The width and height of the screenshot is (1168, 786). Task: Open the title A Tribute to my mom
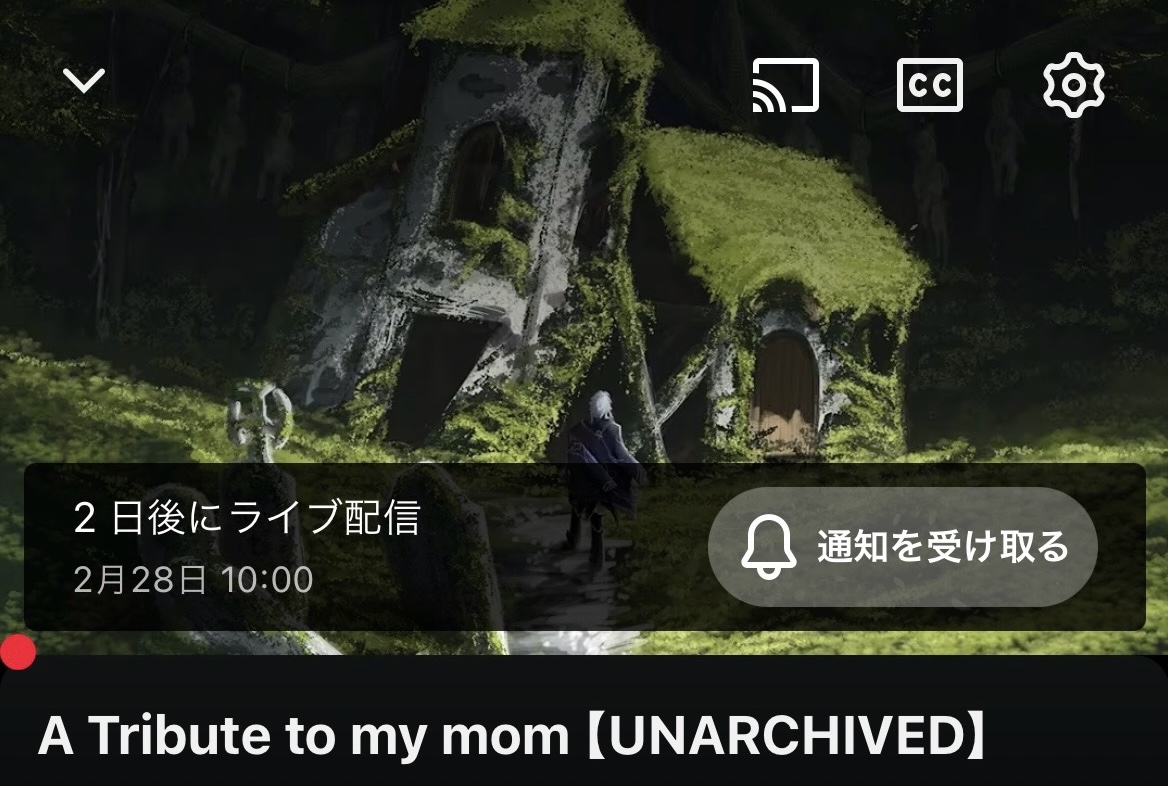[x=303, y=735]
